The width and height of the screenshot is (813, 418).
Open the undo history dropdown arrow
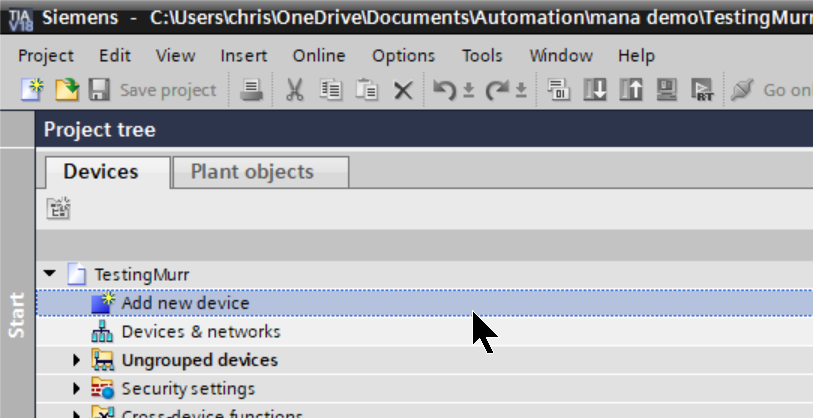point(469,91)
